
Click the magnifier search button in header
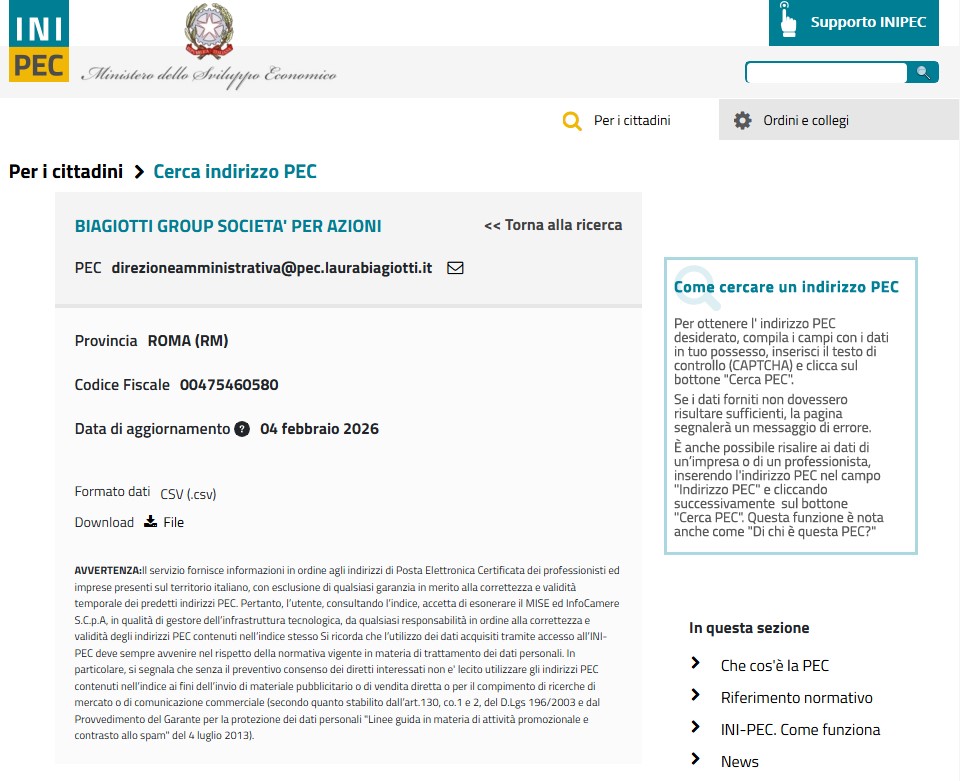click(x=923, y=72)
